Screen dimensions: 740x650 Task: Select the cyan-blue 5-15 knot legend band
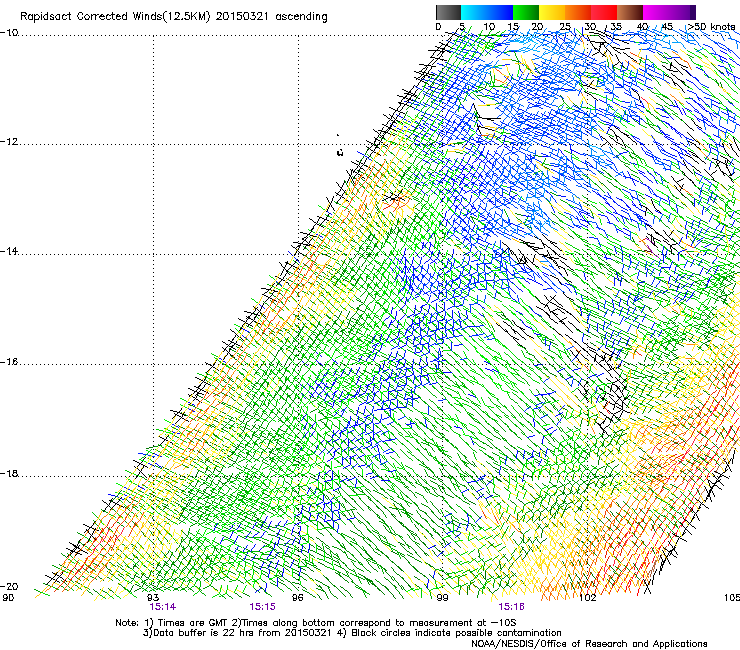pyautogui.click(x=487, y=12)
